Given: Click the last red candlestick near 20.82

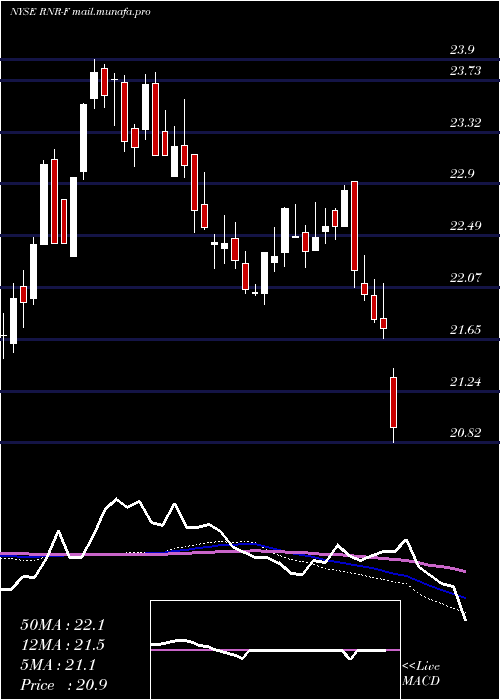Looking at the screenshot, I should click(393, 403).
